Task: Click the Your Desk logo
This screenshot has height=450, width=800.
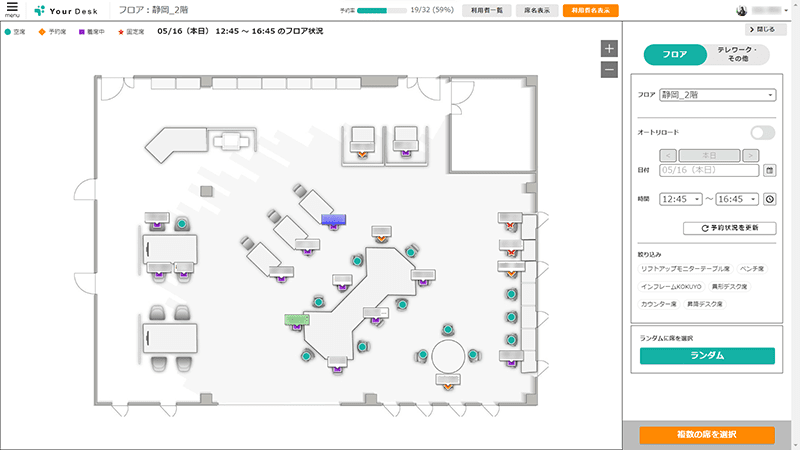Action: (65, 11)
